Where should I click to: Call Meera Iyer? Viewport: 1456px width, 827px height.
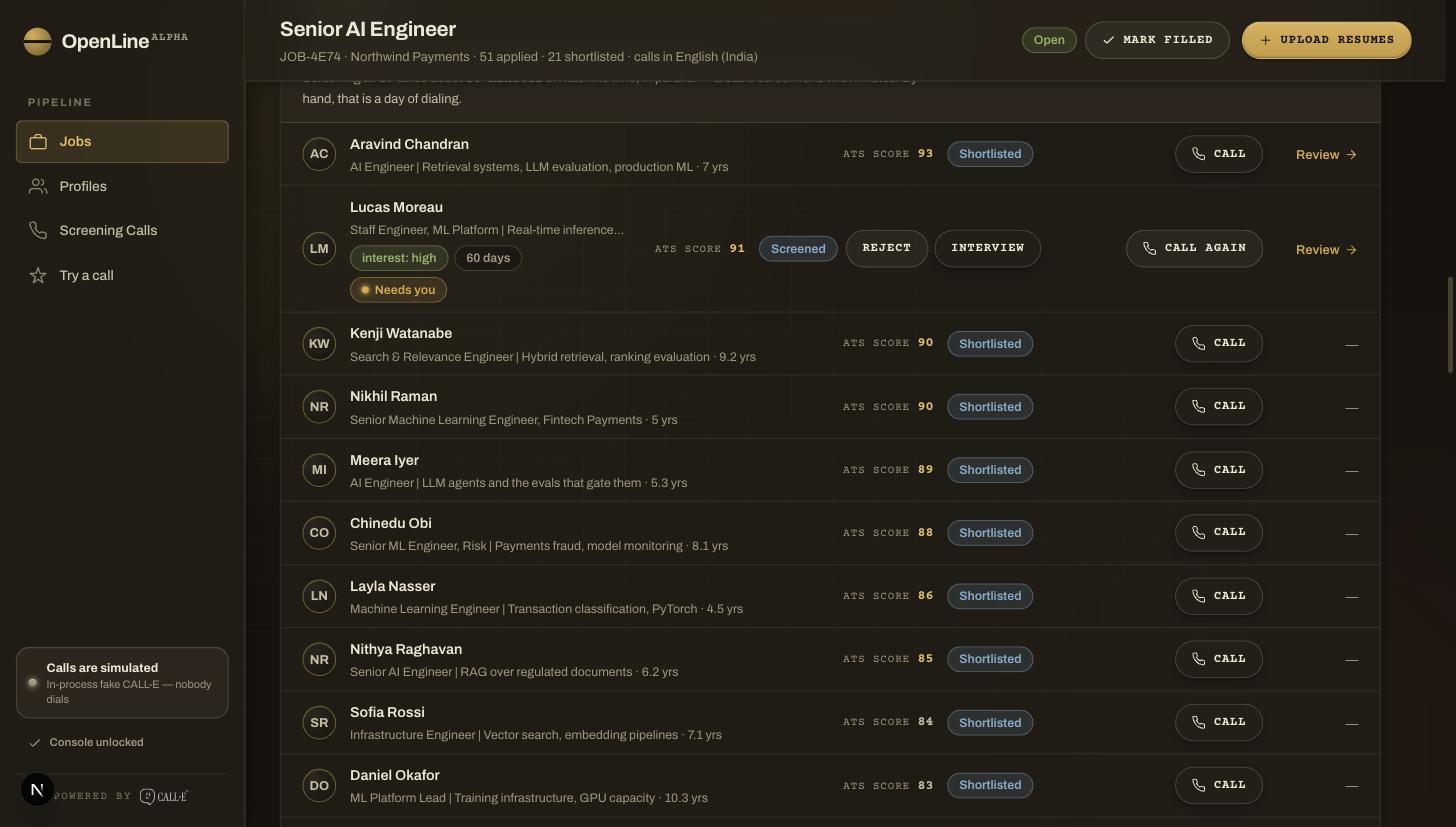[x=1219, y=470]
